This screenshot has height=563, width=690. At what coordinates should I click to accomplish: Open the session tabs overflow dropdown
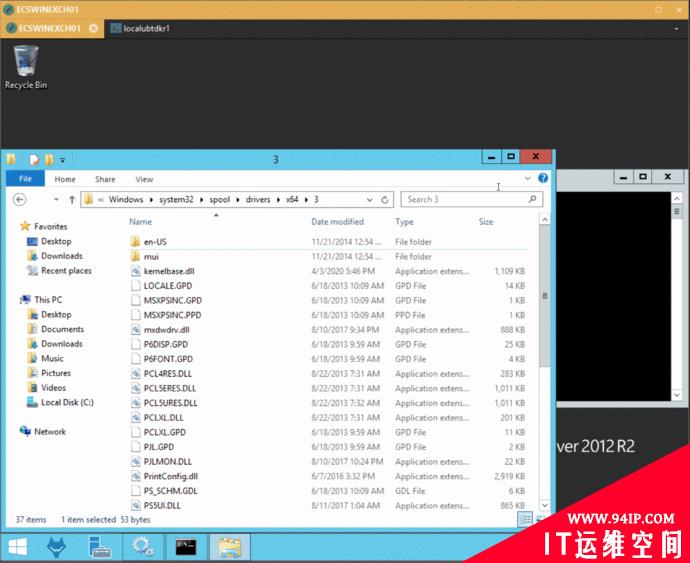point(676,29)
